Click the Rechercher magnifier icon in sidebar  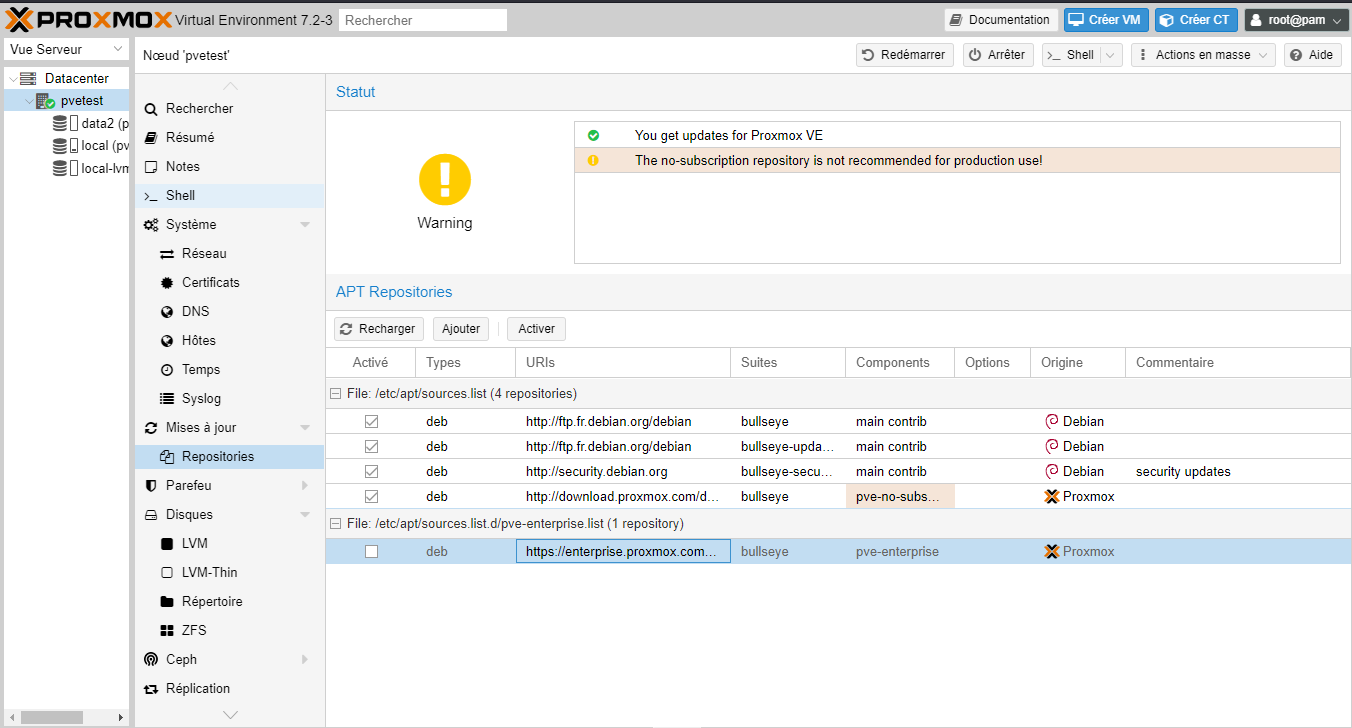(x=151, y=109)
